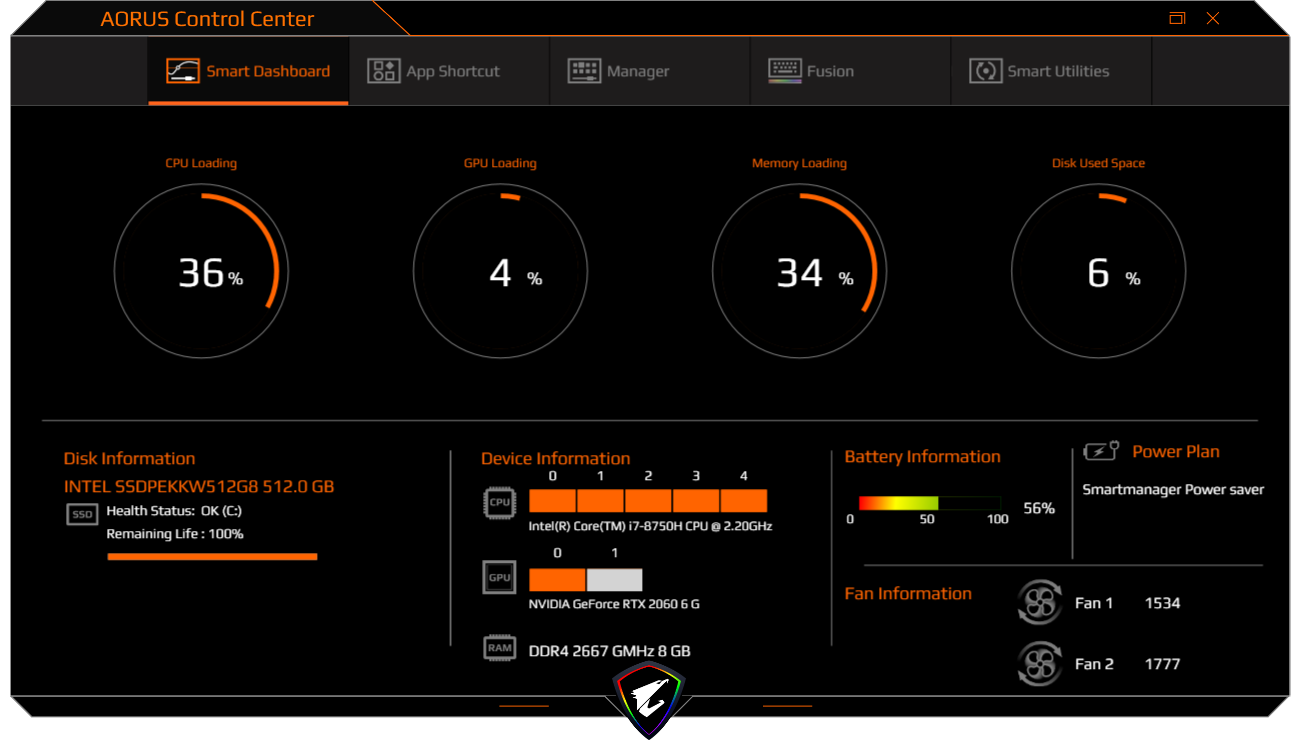Switch to the App Shortcut tab
Viewport: 1300px width, 740px height.
(x=449, y=71)
